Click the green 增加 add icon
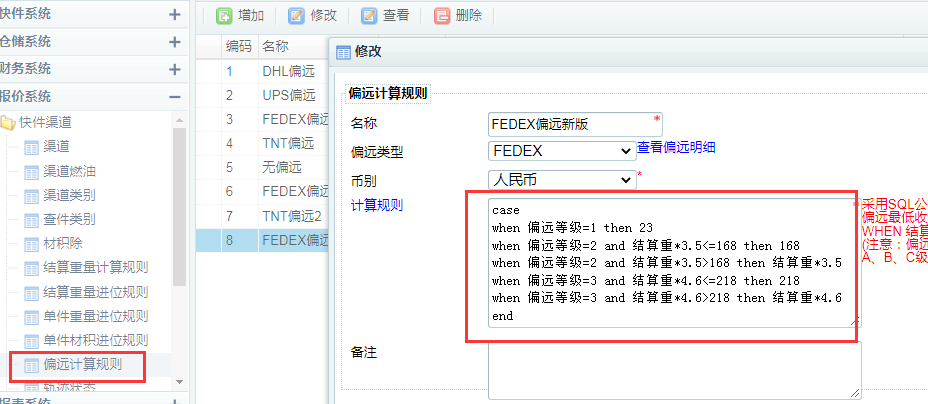The width and height of the screenshot is (928, 404). [224, 15]
